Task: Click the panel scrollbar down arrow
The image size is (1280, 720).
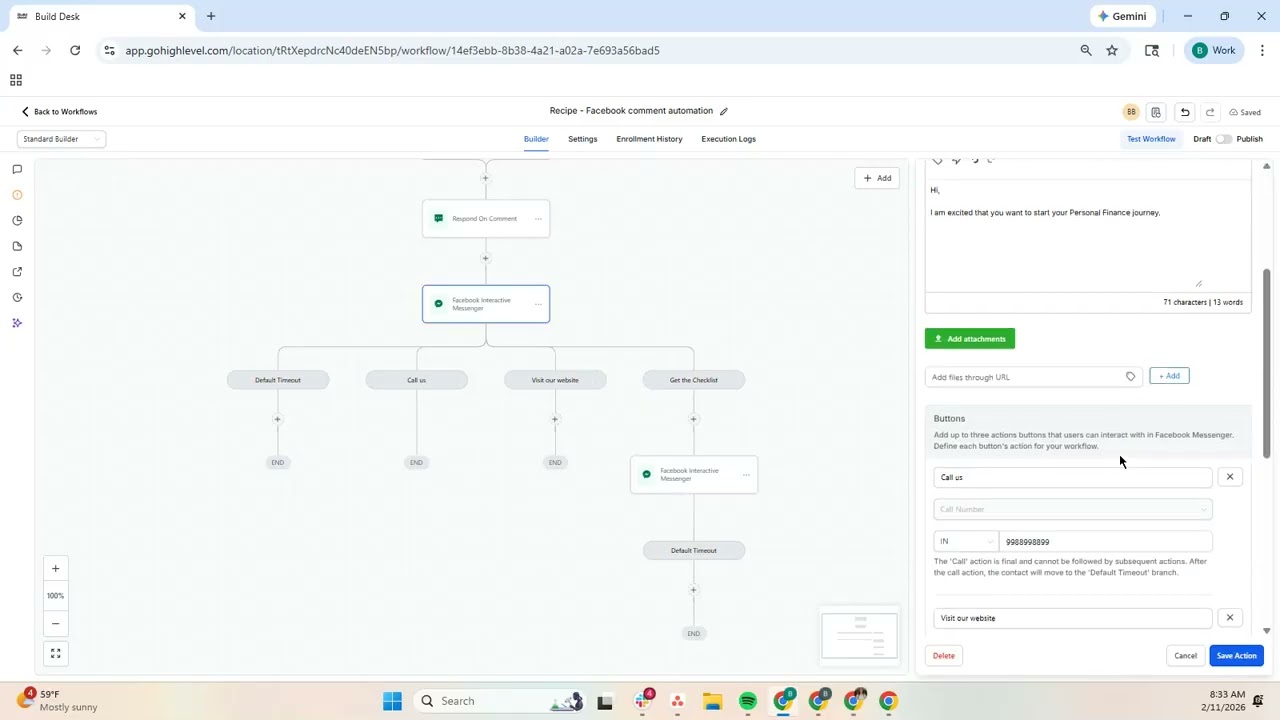Action: (1267, 631)
